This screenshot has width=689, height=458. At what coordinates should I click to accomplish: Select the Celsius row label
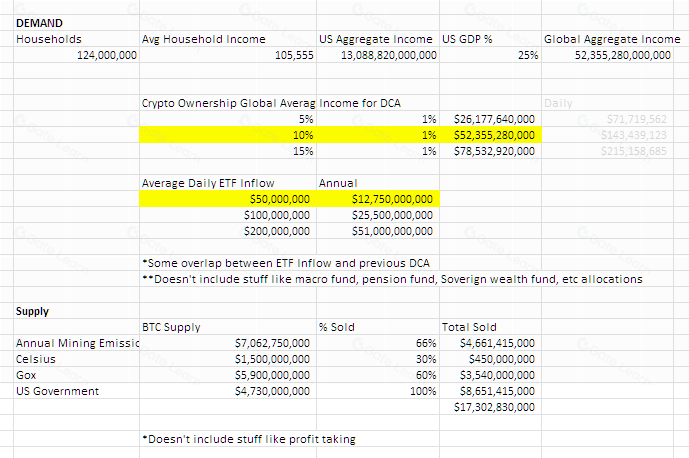tap(76, 359)
